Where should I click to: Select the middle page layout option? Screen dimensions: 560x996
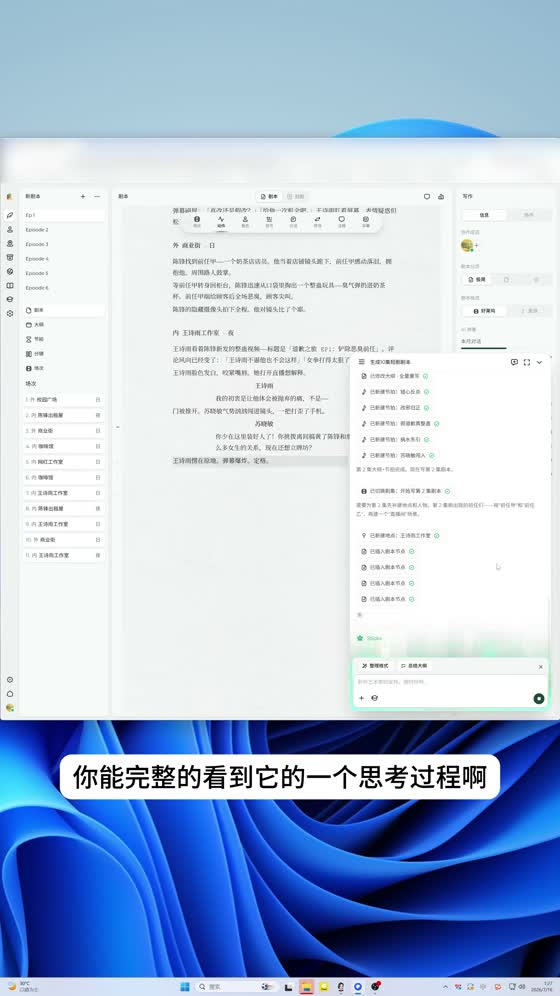tap(507, 279)
